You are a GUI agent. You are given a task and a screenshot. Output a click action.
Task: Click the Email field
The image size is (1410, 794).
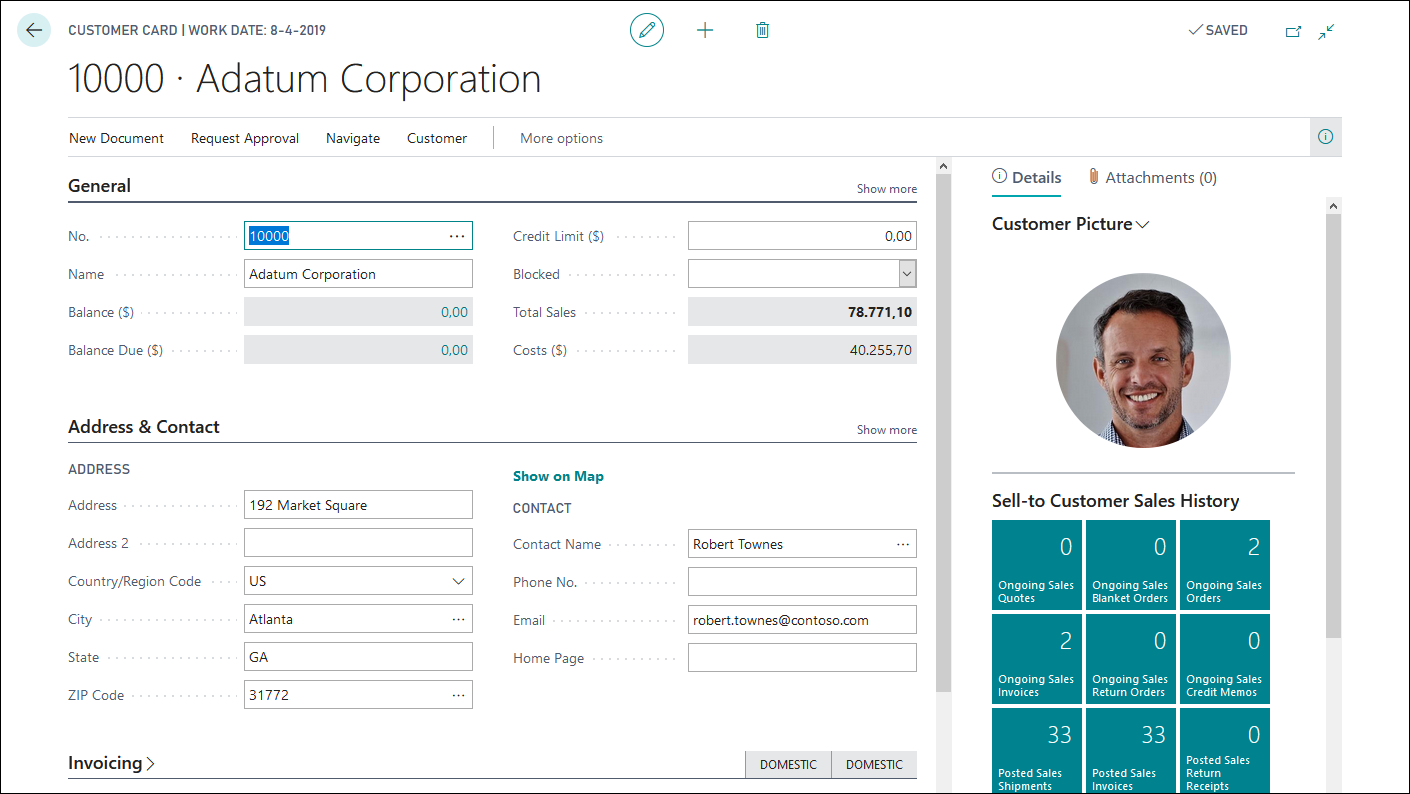point(802,620)
